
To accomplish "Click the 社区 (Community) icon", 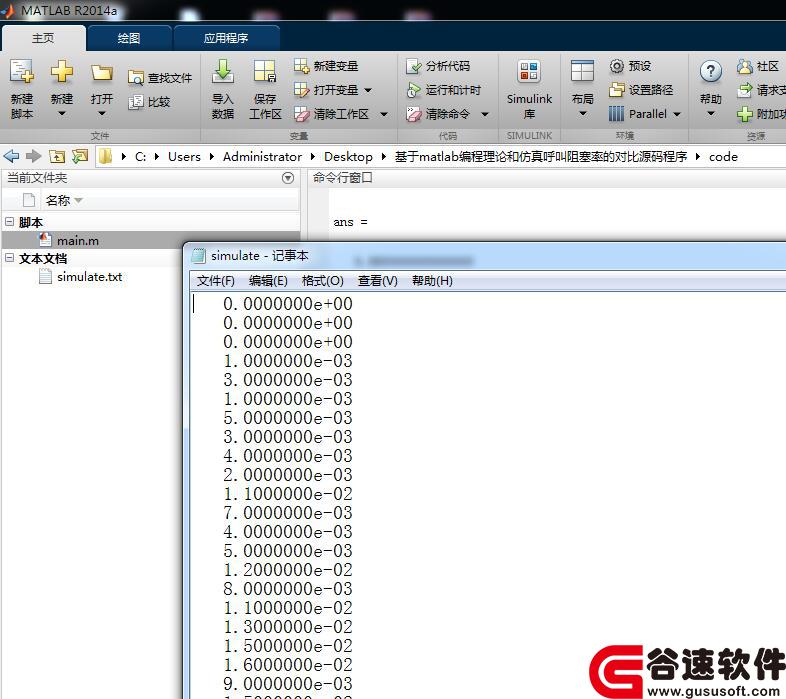I will 745,66.
